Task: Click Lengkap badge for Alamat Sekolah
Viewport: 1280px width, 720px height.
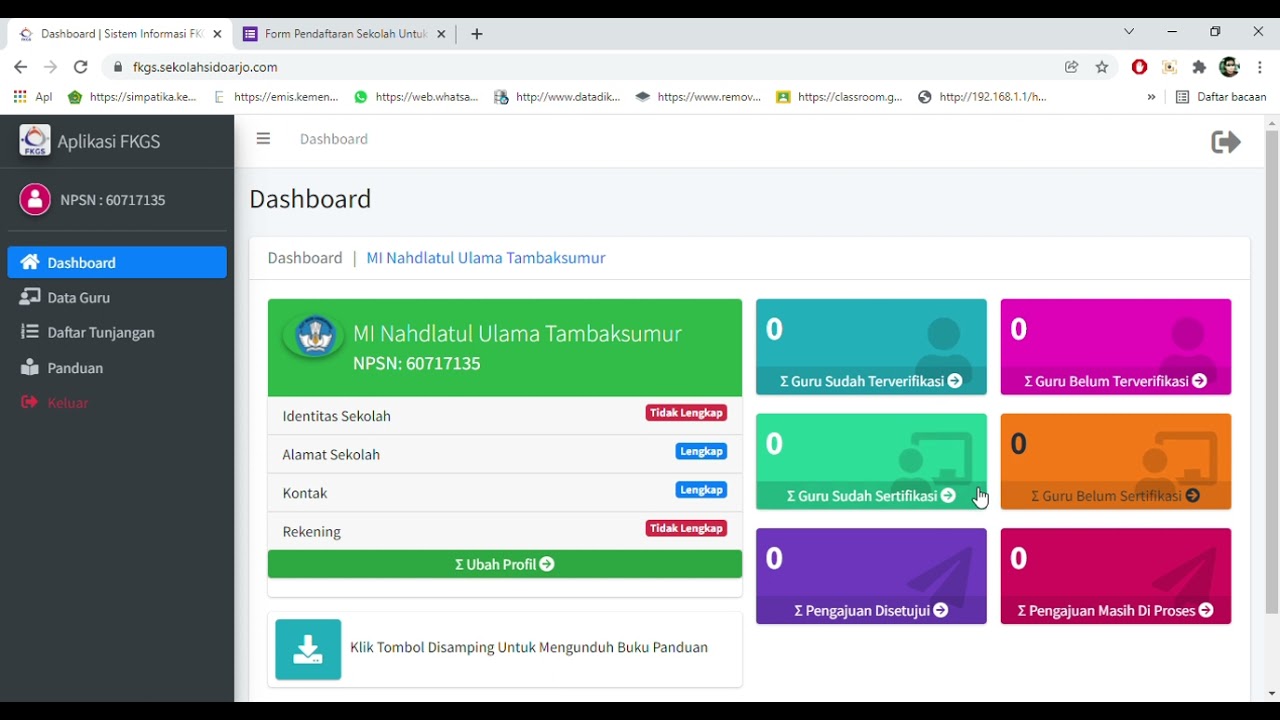Action: pos(701,451)
